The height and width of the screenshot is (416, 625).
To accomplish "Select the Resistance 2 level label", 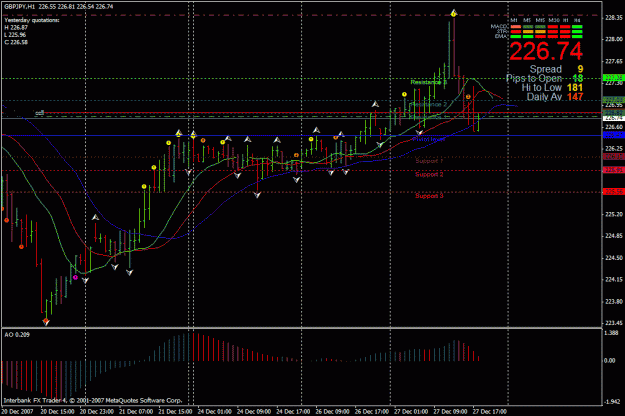I will [428, 104].
